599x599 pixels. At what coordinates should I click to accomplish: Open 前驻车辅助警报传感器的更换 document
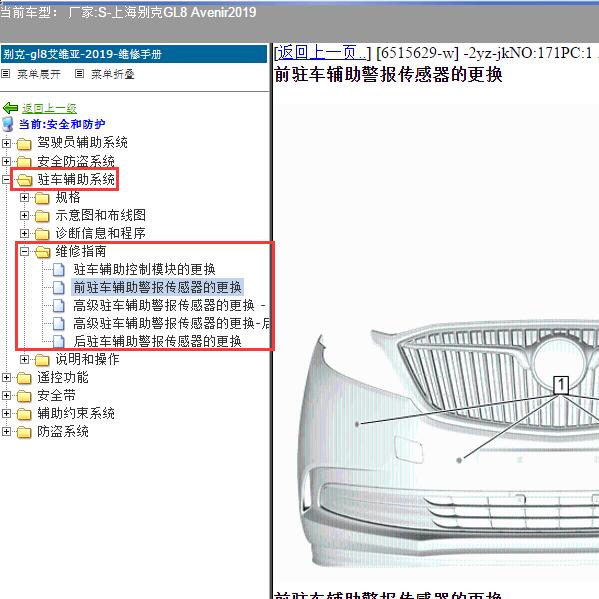tap(157, 287)
